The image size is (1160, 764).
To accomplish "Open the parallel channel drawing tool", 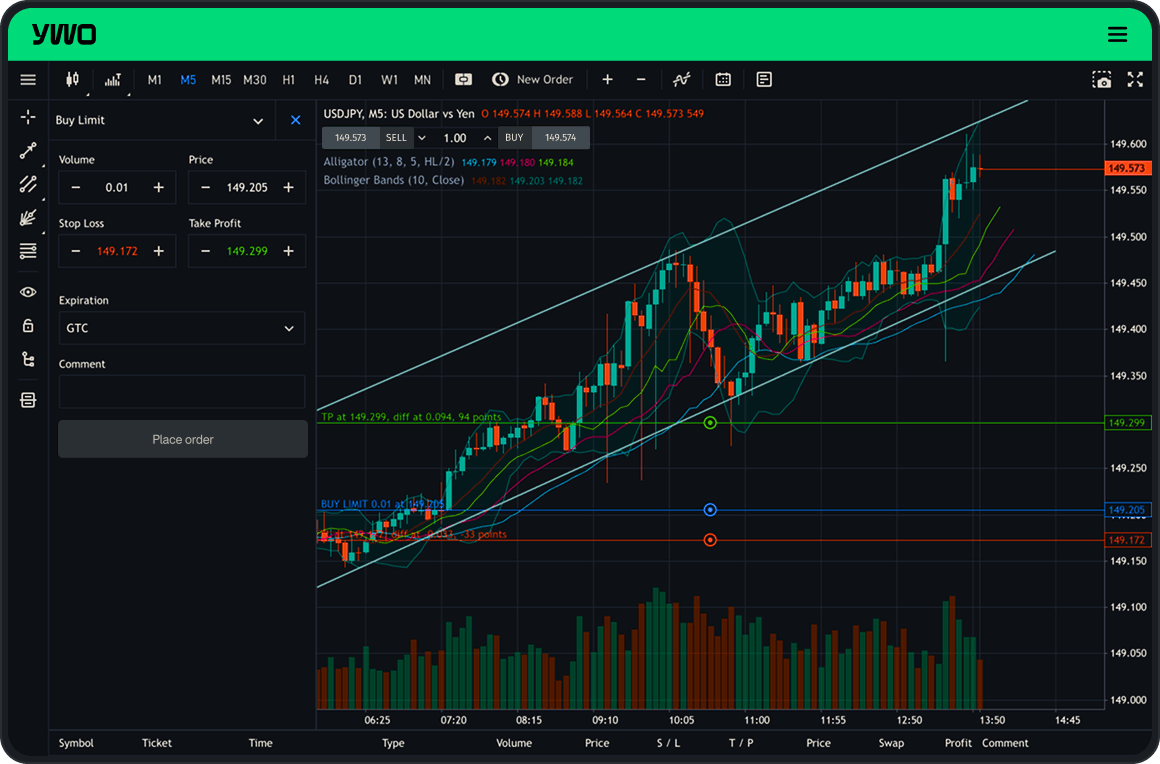I will (28, 184).
